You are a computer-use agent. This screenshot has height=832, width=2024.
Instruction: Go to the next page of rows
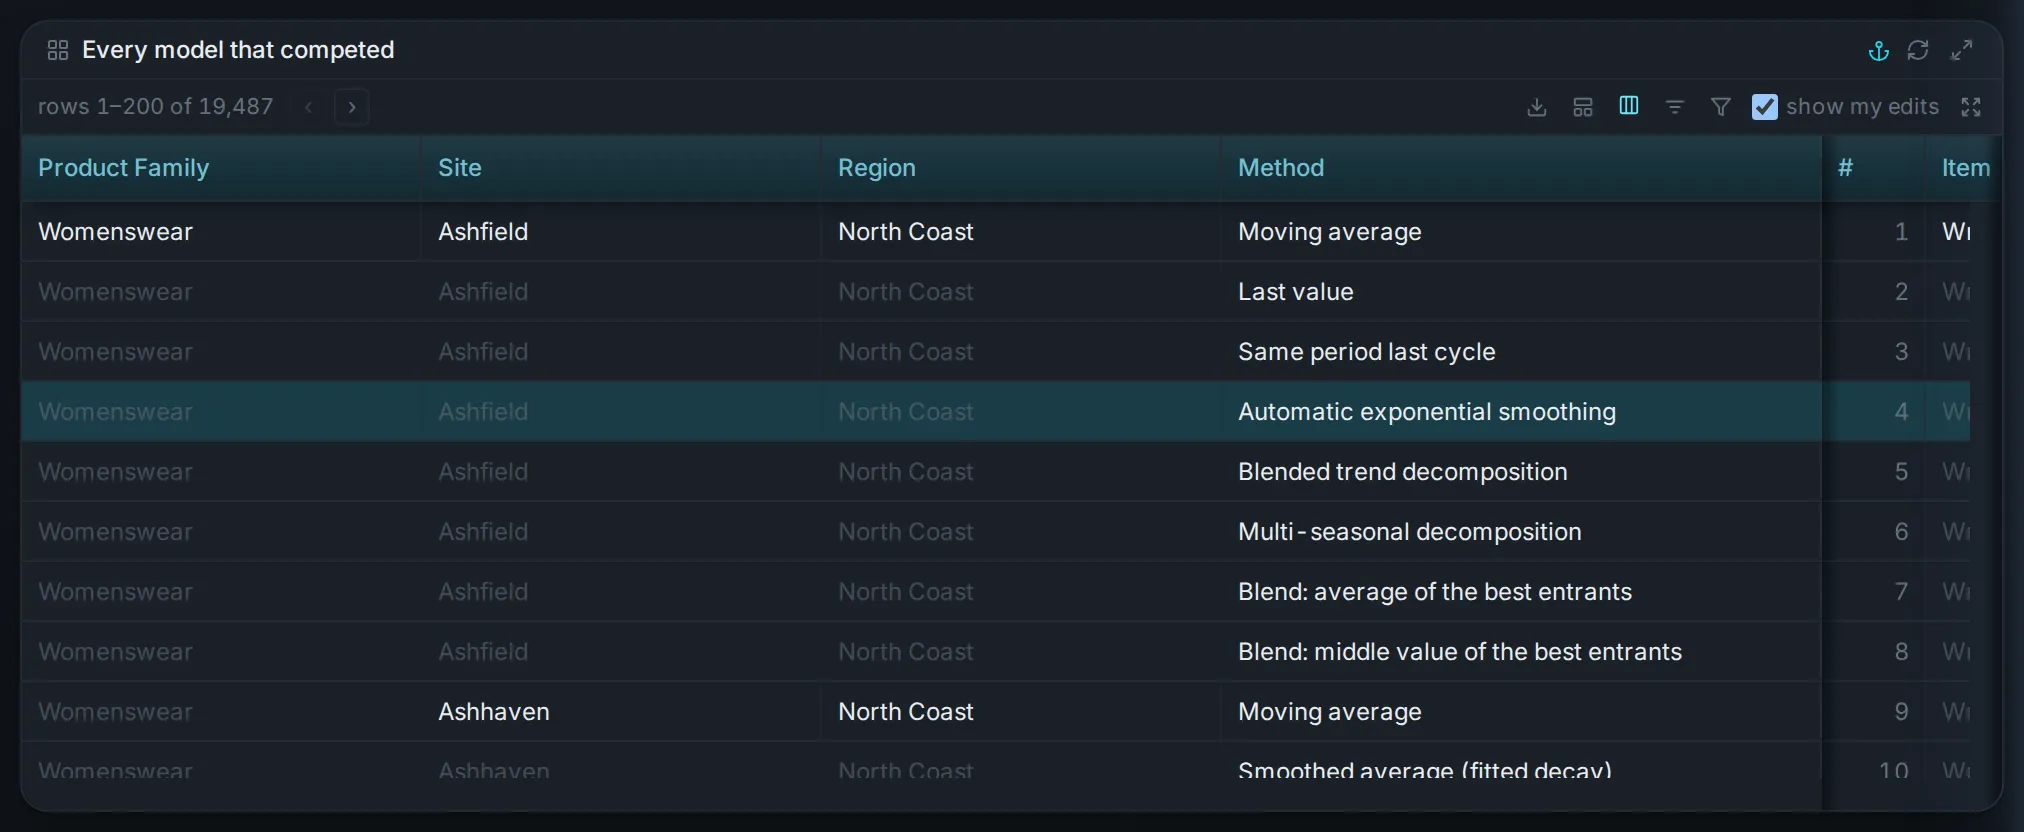[352, 107]
